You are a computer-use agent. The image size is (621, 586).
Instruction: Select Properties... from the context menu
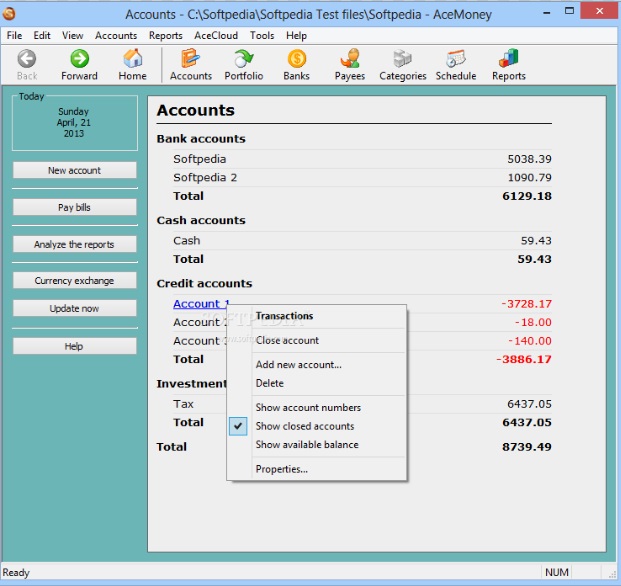(281, 469)
